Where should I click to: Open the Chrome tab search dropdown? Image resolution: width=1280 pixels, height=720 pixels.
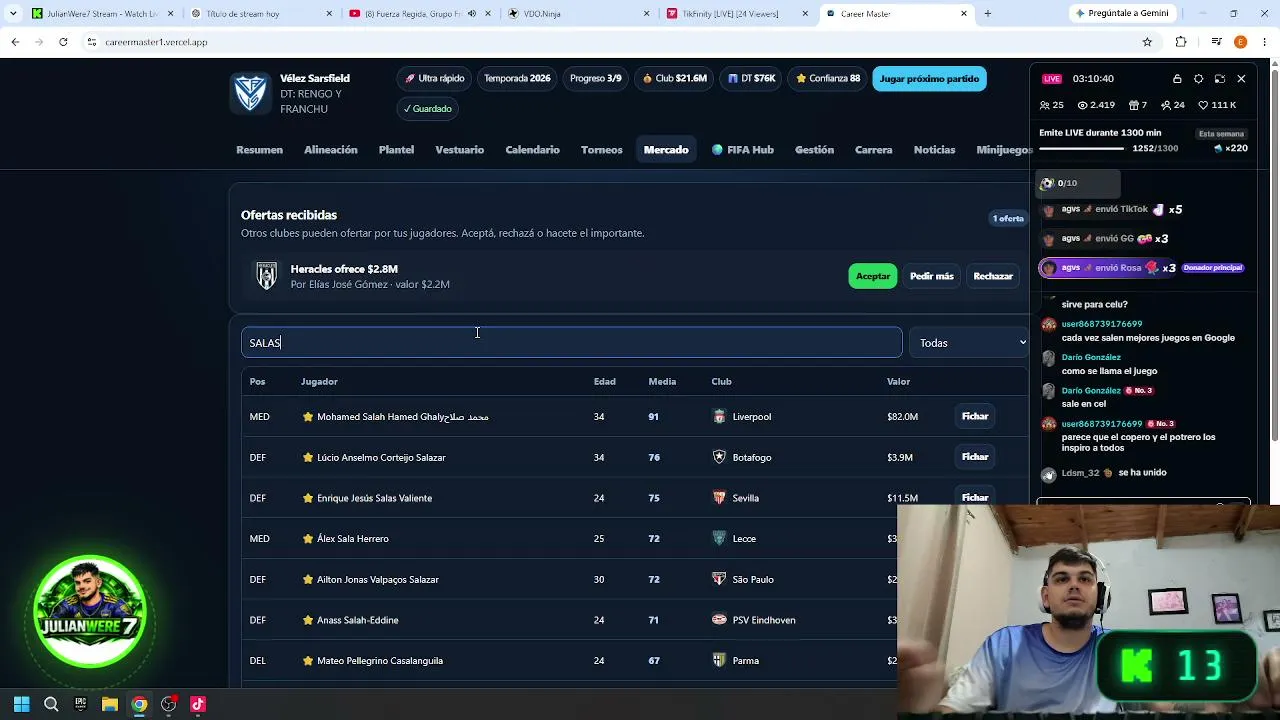coord(13,14)
